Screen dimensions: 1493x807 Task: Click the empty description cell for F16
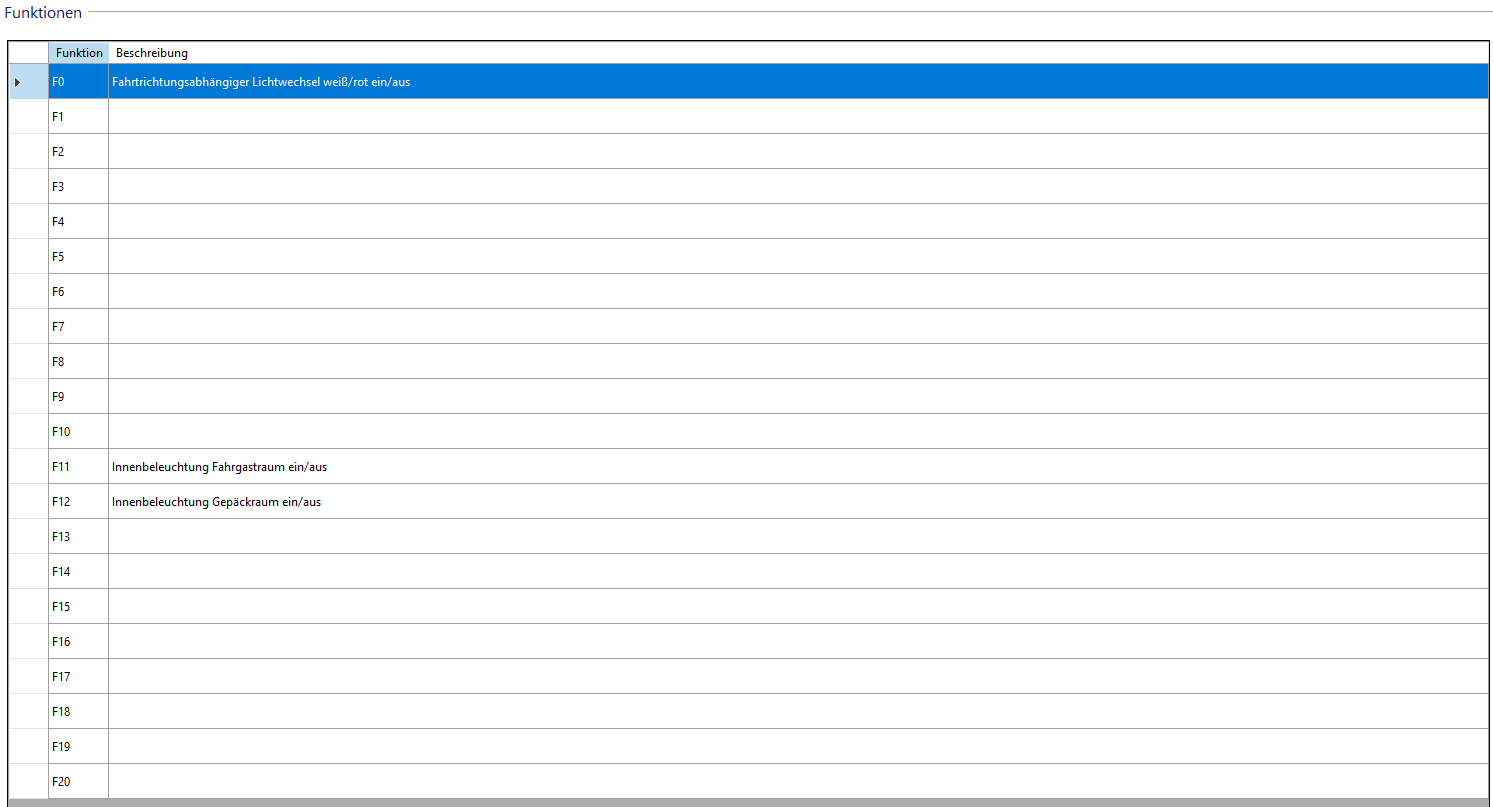(798, 642)
